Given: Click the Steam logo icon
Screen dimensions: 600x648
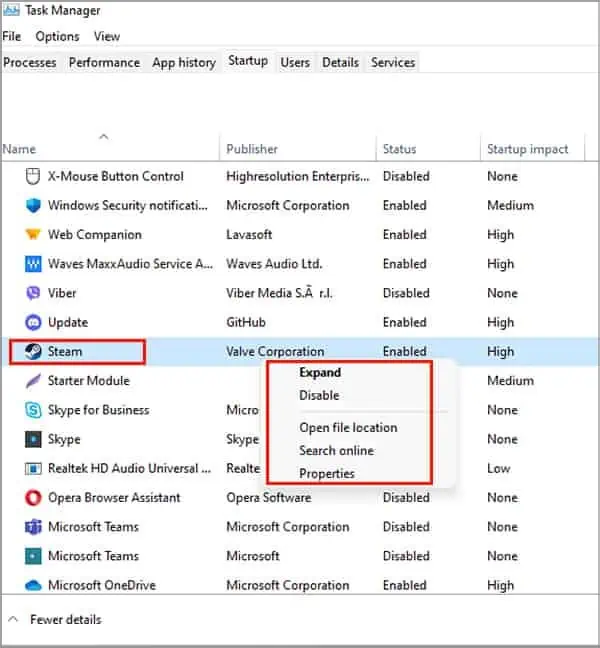Looking at the screenshot, I should [33, 352].
